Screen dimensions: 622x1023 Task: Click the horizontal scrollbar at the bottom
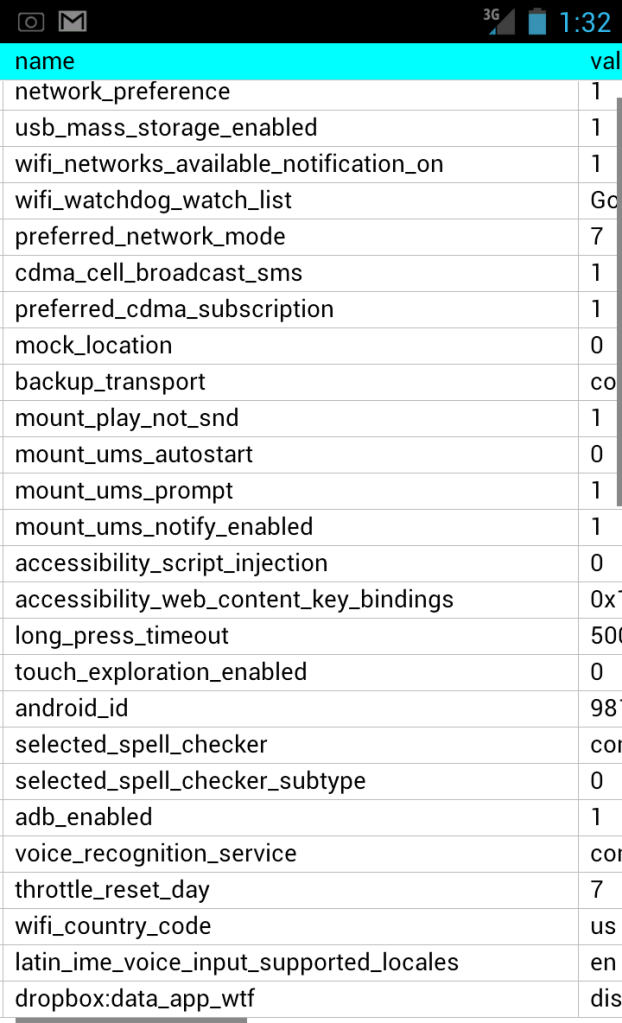tap(131, 1019)
